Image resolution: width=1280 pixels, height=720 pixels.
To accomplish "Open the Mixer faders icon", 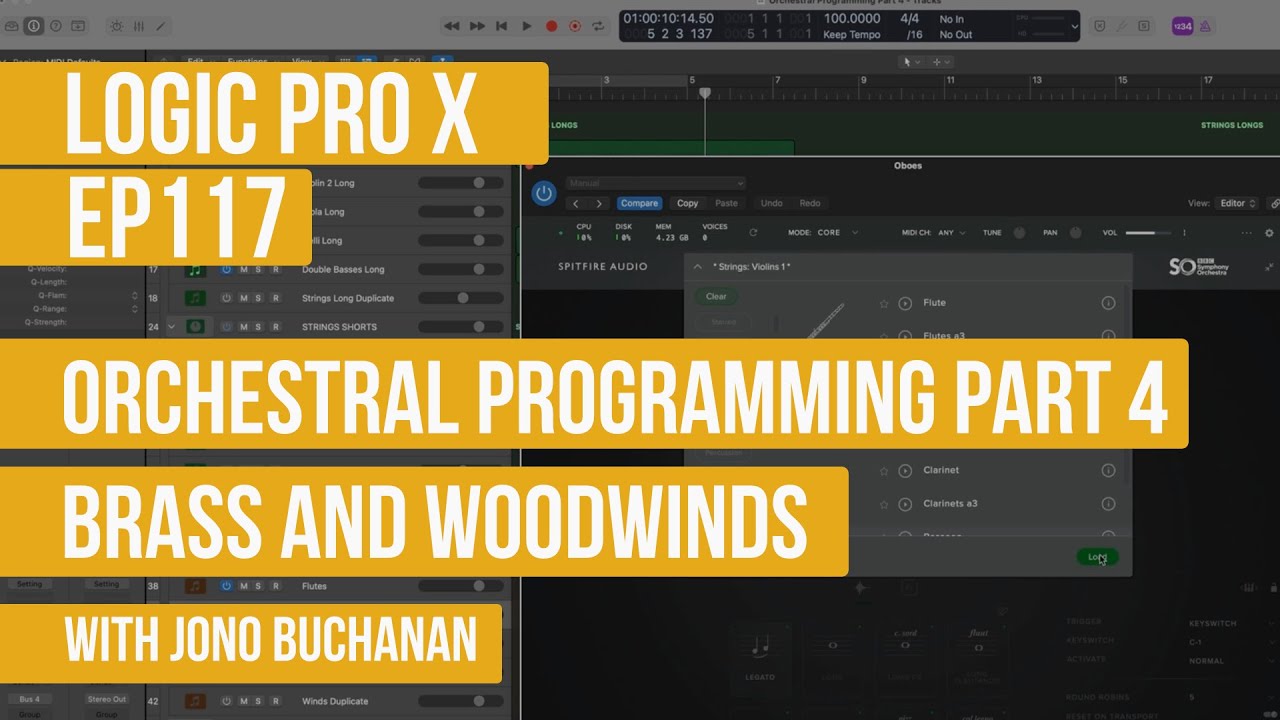I will pos(139,26).
